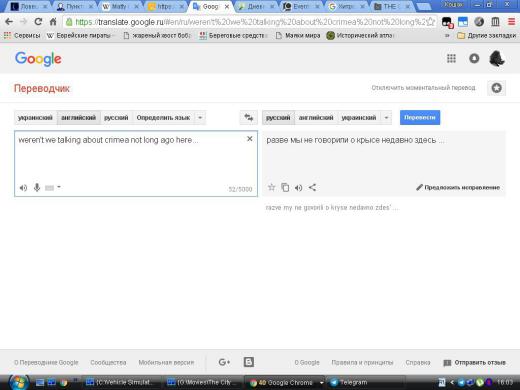The image size is (520, 390).
Task: Set target language to английский
Action: pos(316,118)
